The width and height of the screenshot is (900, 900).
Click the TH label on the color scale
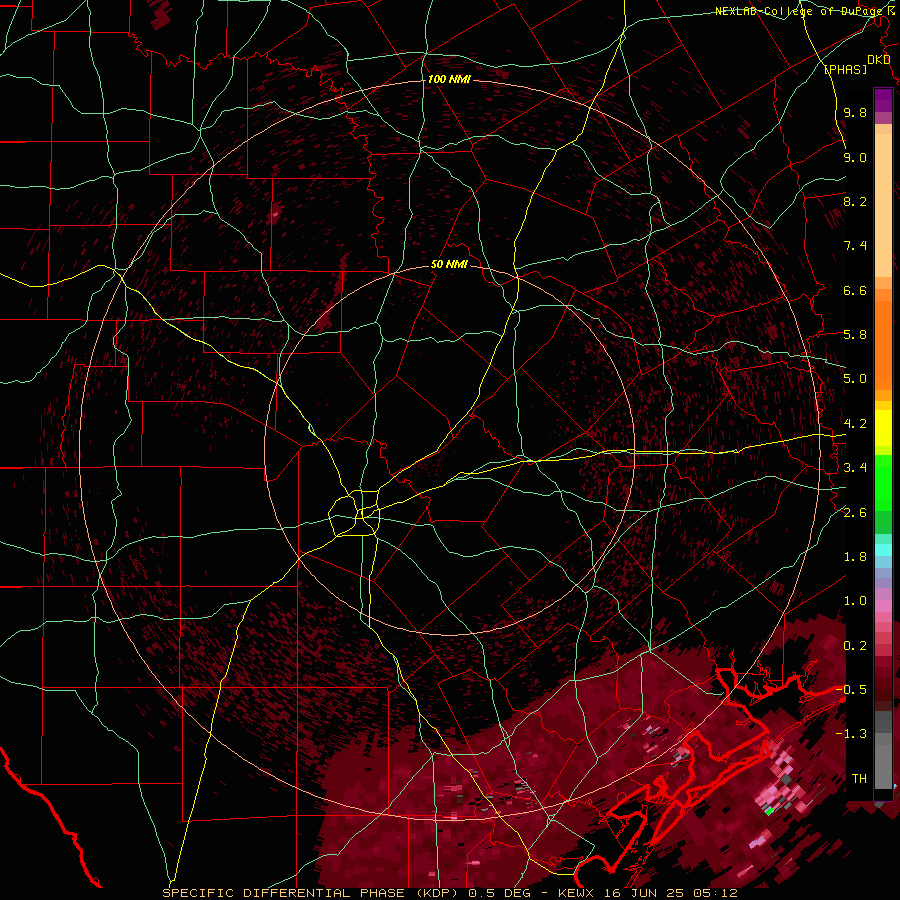coord(859,779)
